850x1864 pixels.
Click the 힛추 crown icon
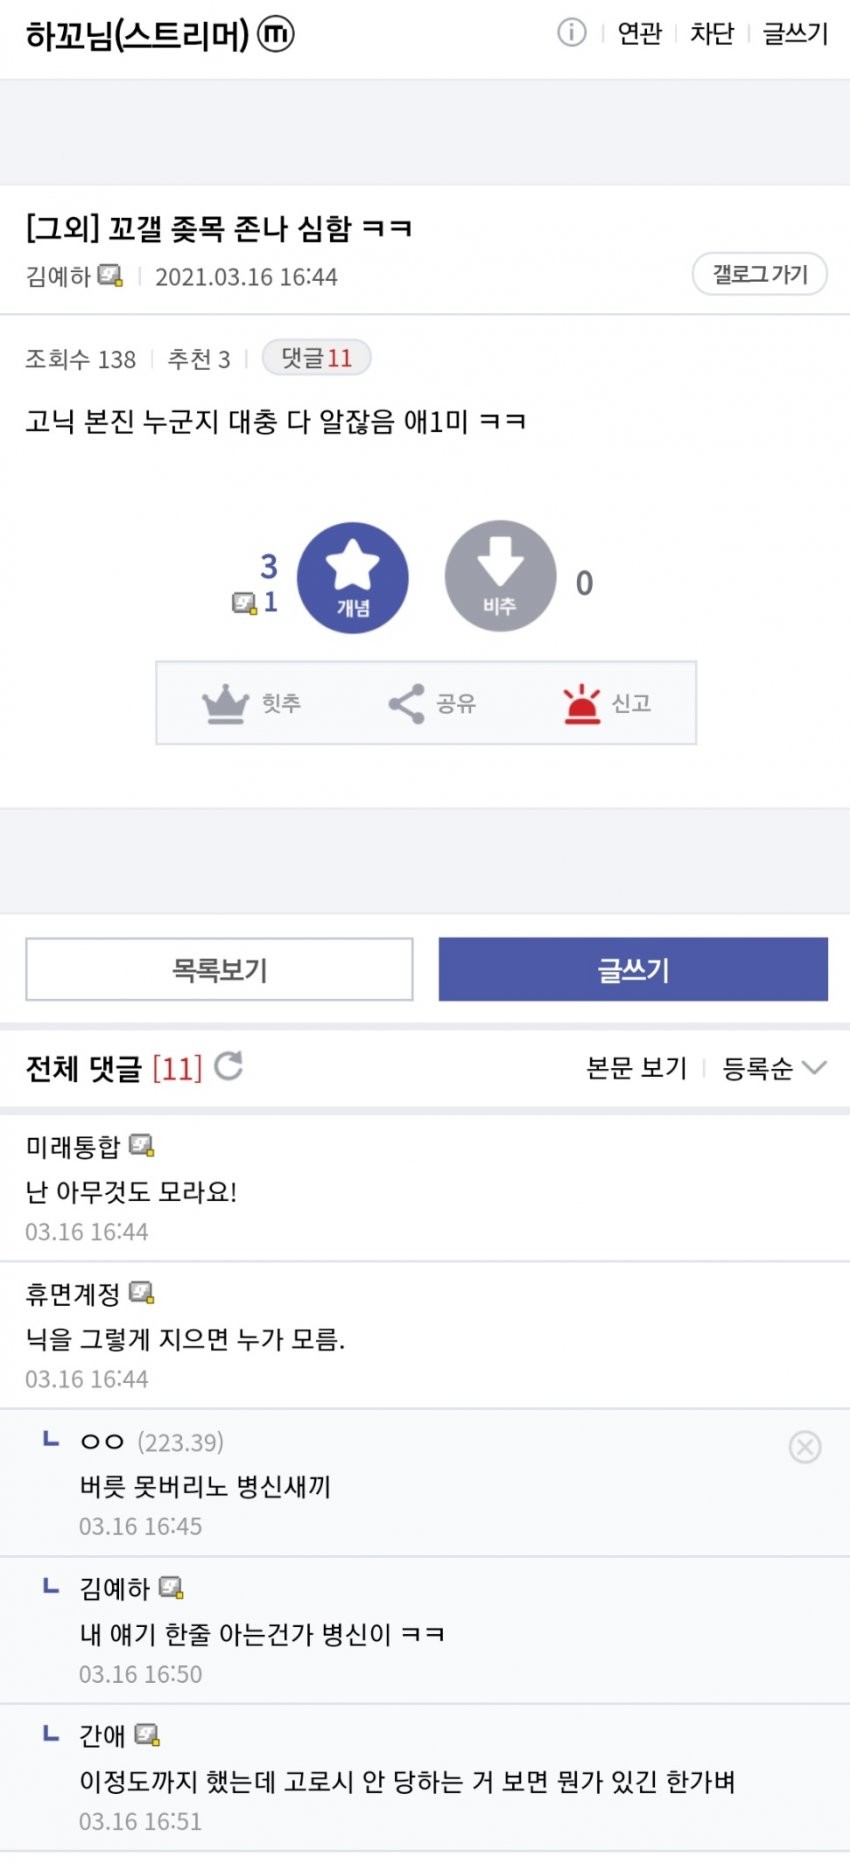(x=225, y=704)
